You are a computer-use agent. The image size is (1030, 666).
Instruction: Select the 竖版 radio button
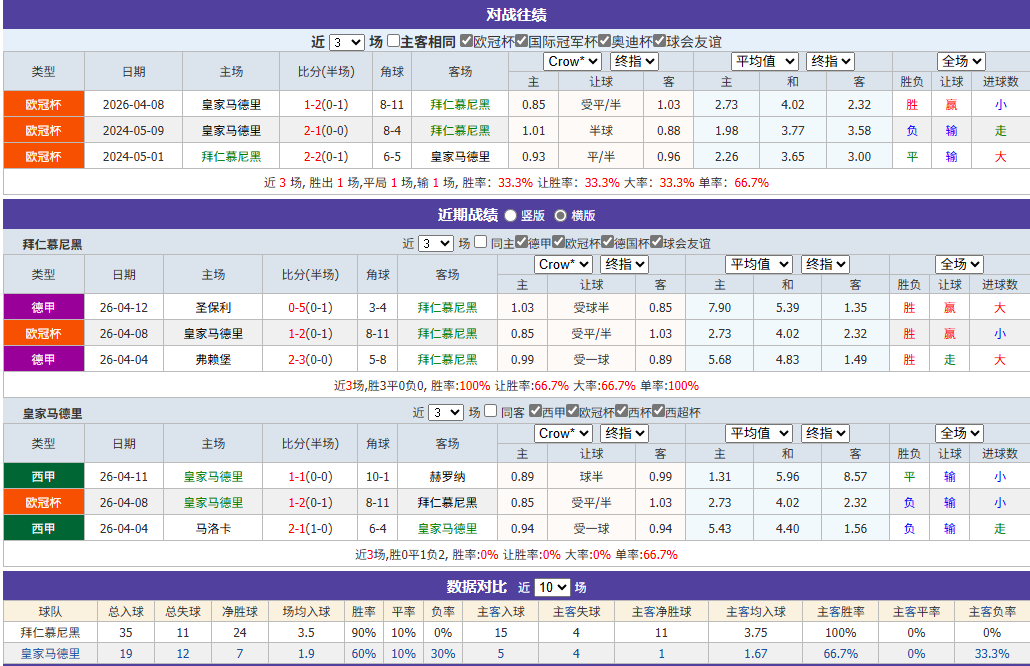point(510,215)
